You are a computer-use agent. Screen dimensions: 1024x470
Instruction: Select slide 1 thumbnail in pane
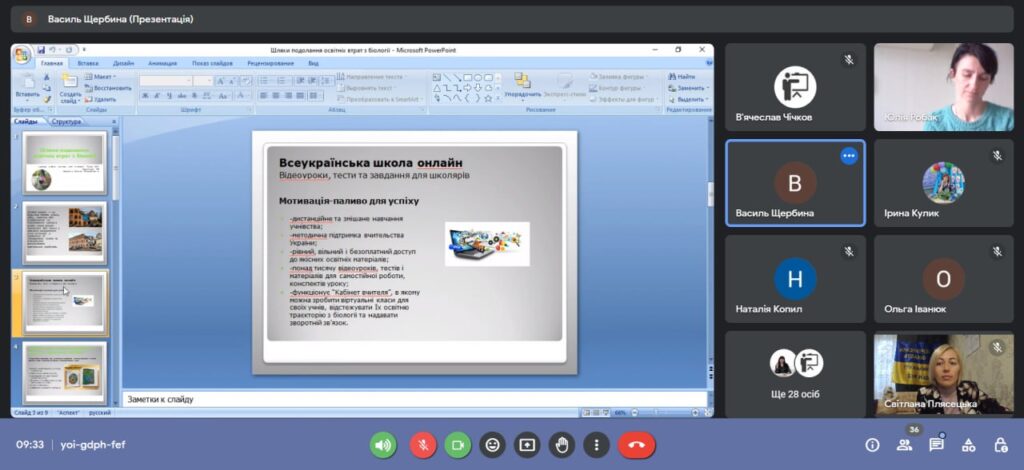tap(65, 163)
